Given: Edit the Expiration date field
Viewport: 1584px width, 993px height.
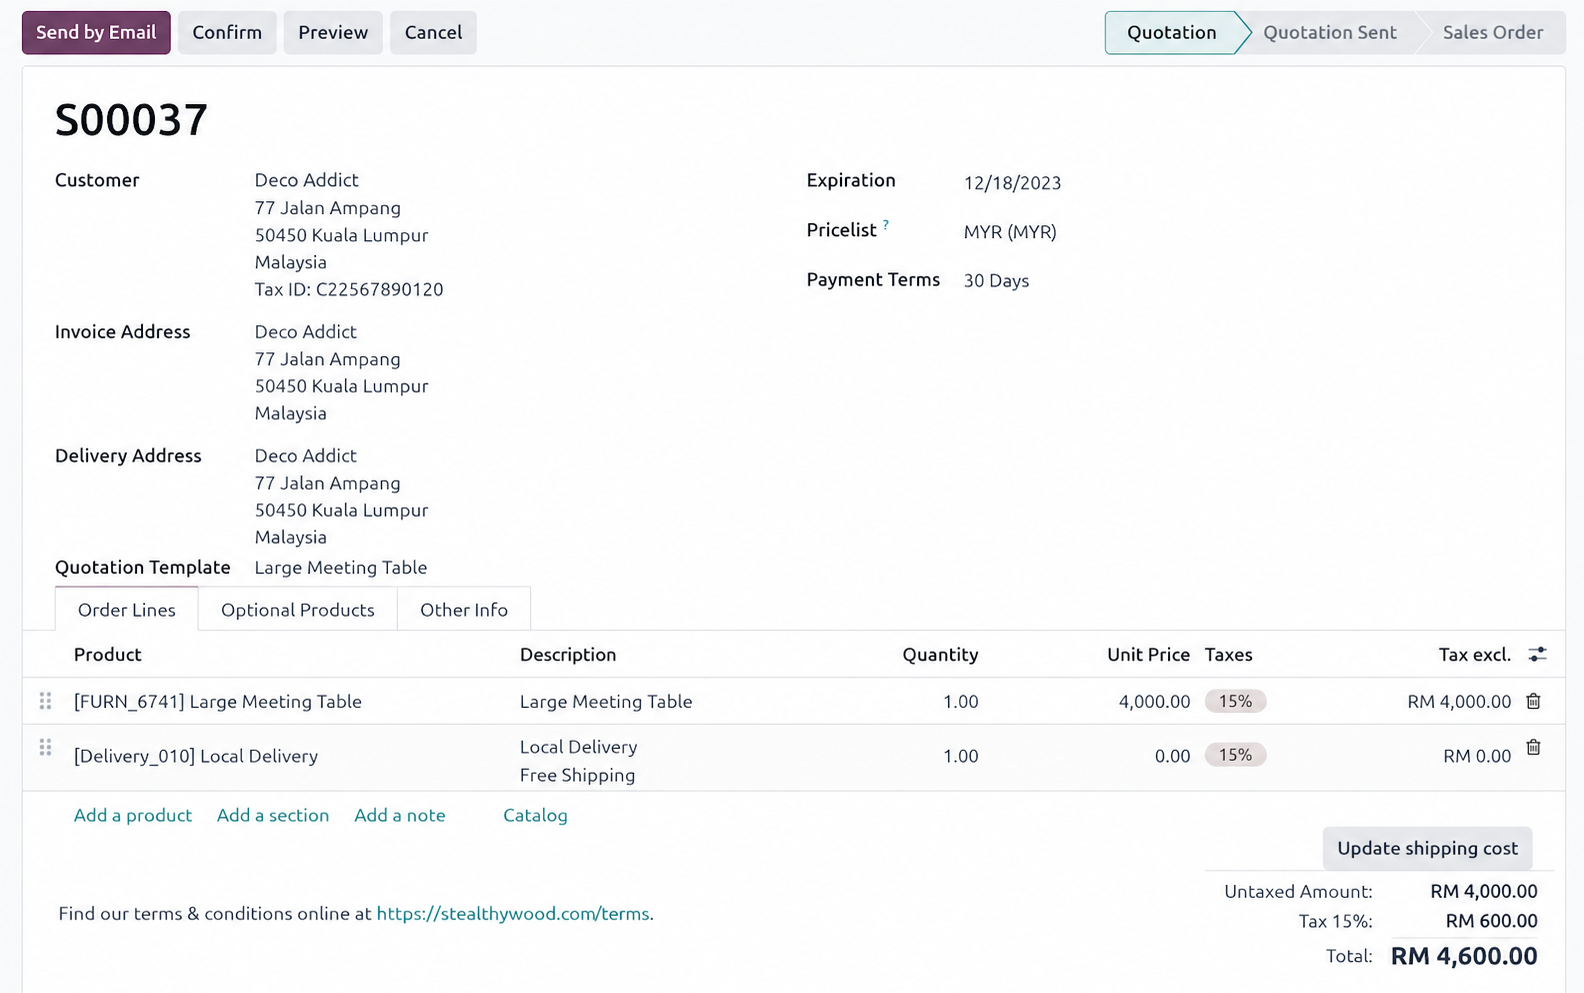Looking at the screenshot, I should [1012, 183].
